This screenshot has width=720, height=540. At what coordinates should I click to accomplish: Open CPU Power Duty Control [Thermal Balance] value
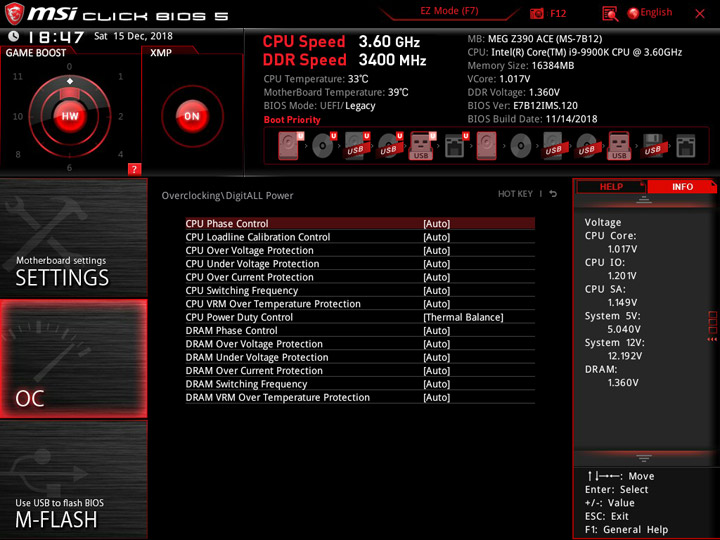point(463,317)
